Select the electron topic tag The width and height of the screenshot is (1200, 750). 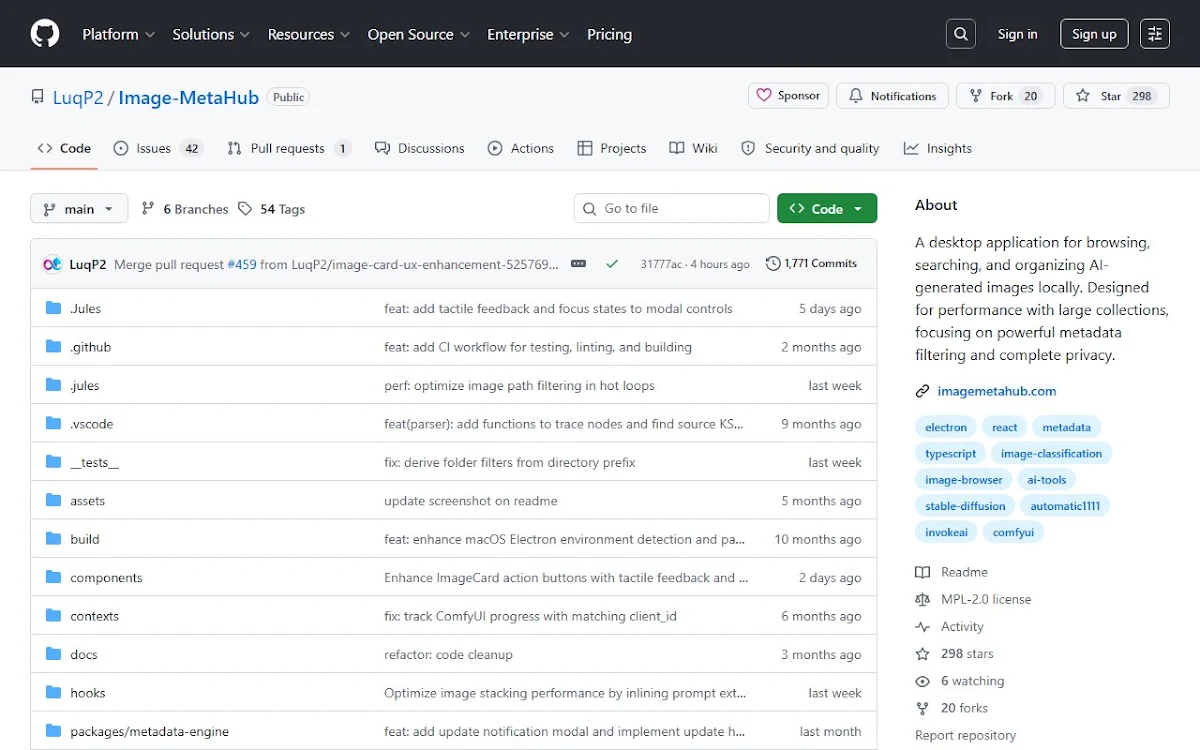tap(946, 427)
